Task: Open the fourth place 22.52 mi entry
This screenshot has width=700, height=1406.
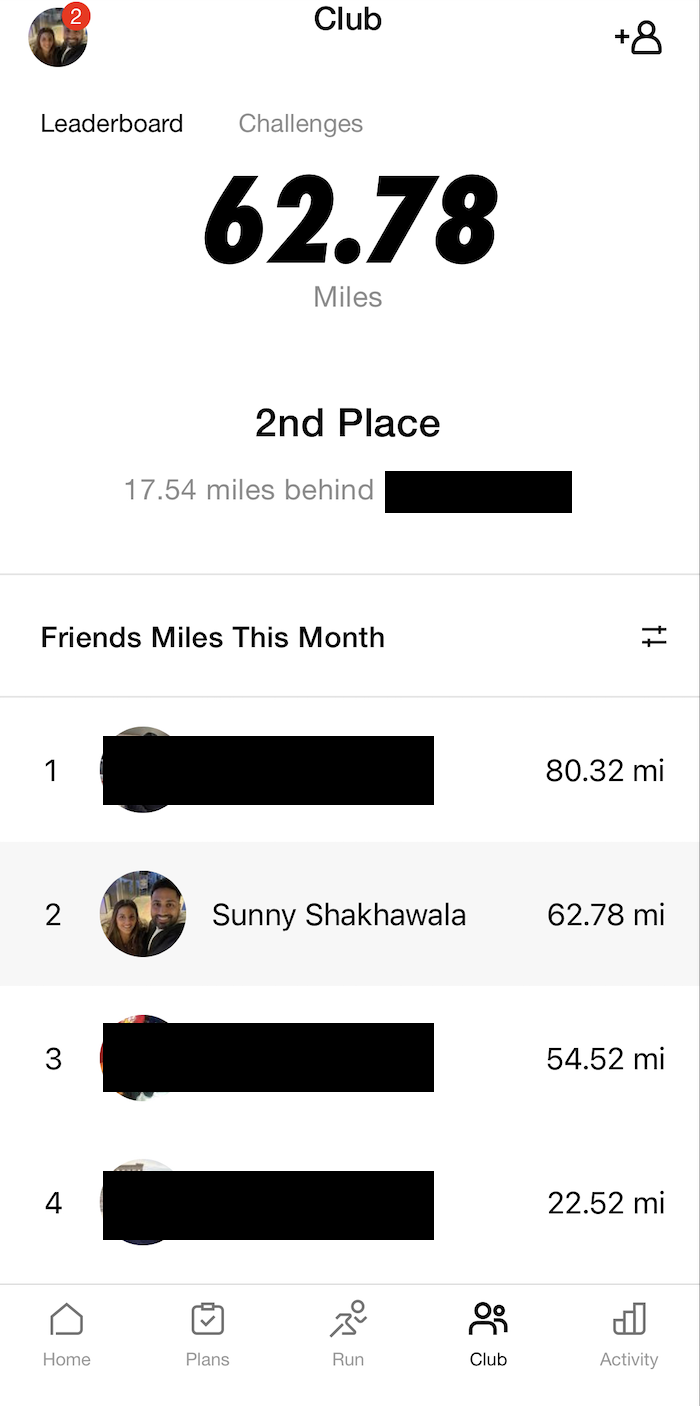Action: (604, 1203)
